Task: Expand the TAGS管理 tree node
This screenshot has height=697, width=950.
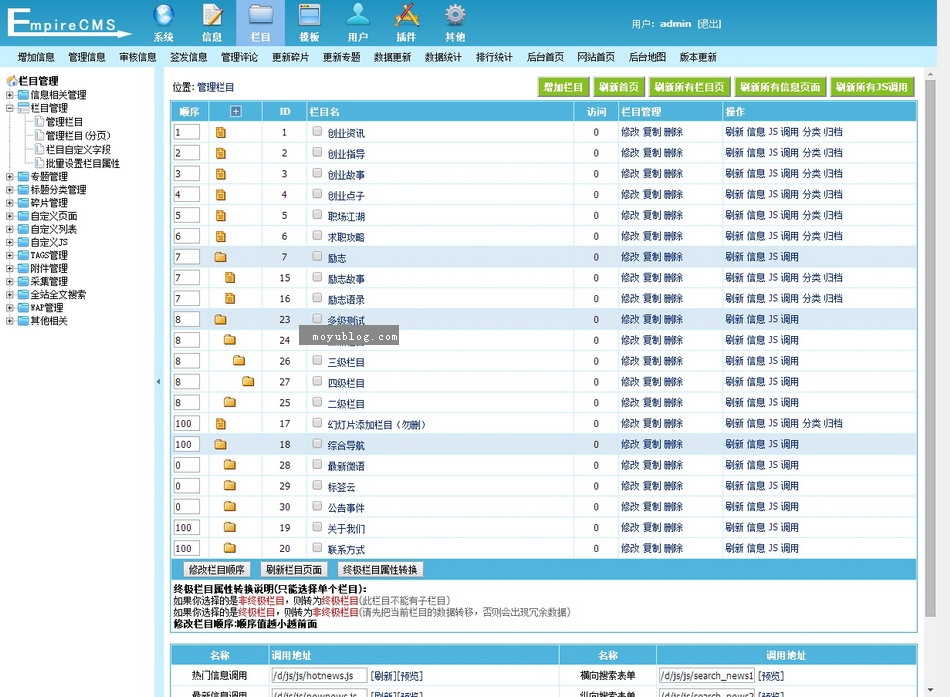Action: pyautogui.click(x=10, y=255)
